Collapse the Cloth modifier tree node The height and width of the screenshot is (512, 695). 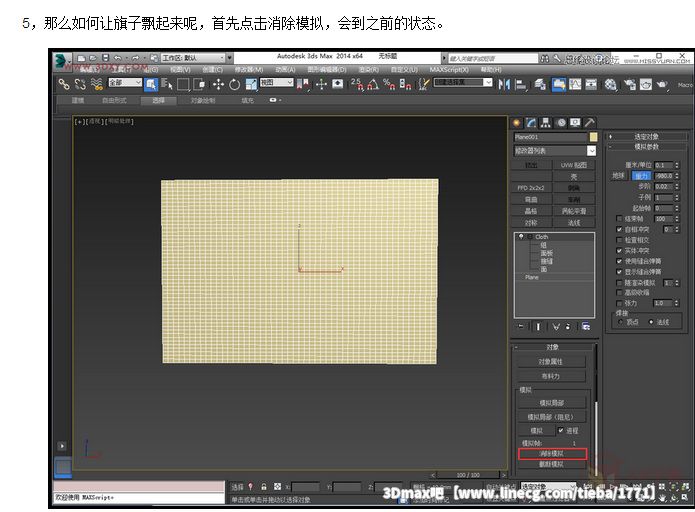point(529,237)
